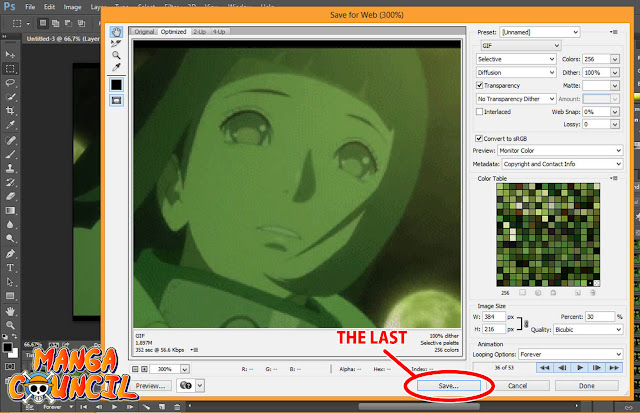
Task: Open the Quality Bicubic dropdown
Action: coord(588,329)
